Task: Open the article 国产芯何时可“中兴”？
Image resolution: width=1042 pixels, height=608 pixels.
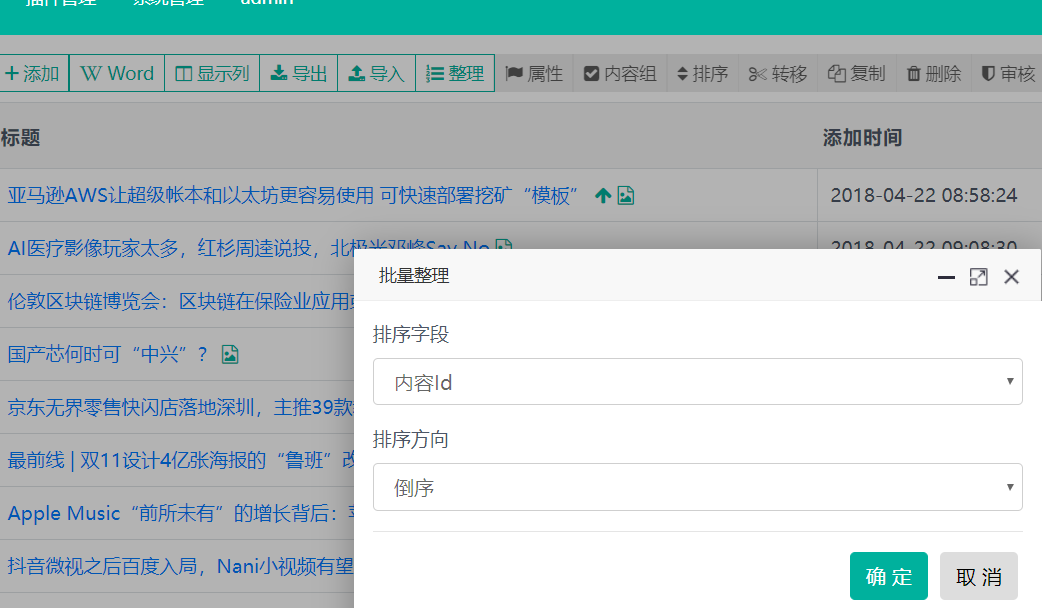Action: (x=108, y=354)
